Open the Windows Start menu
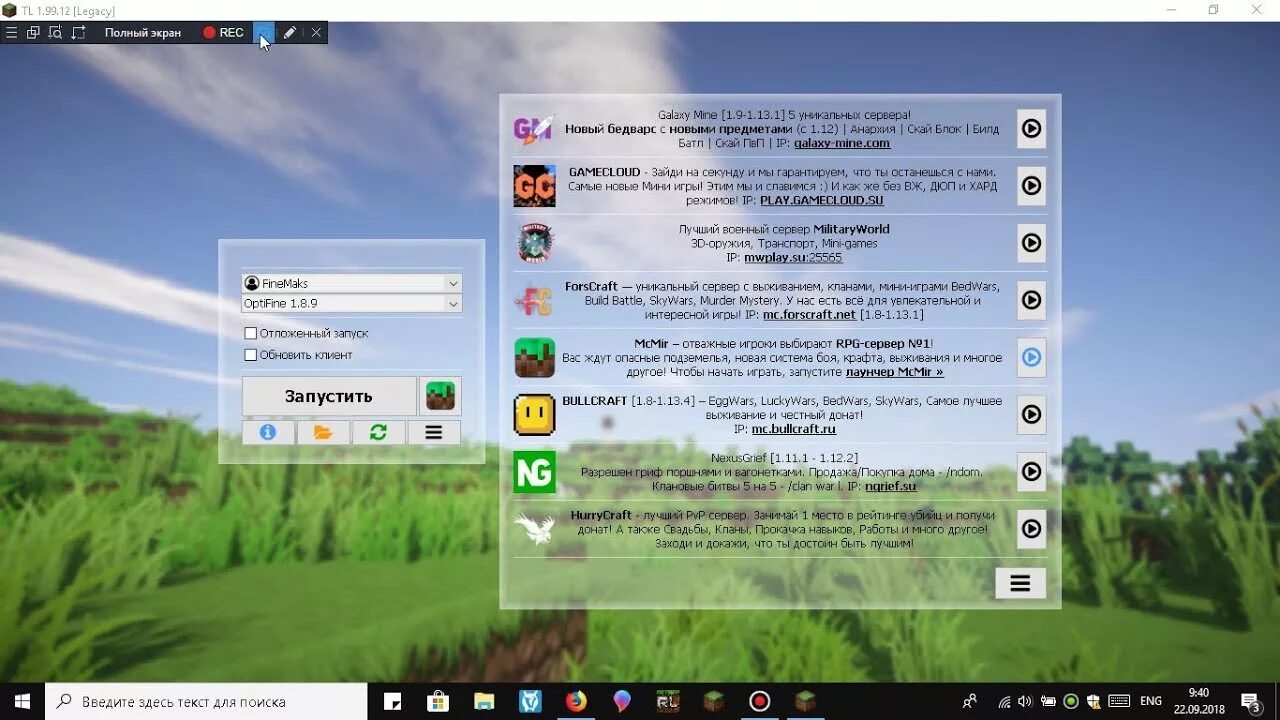This screenshot has height=720, width=1280. [22, 702]
